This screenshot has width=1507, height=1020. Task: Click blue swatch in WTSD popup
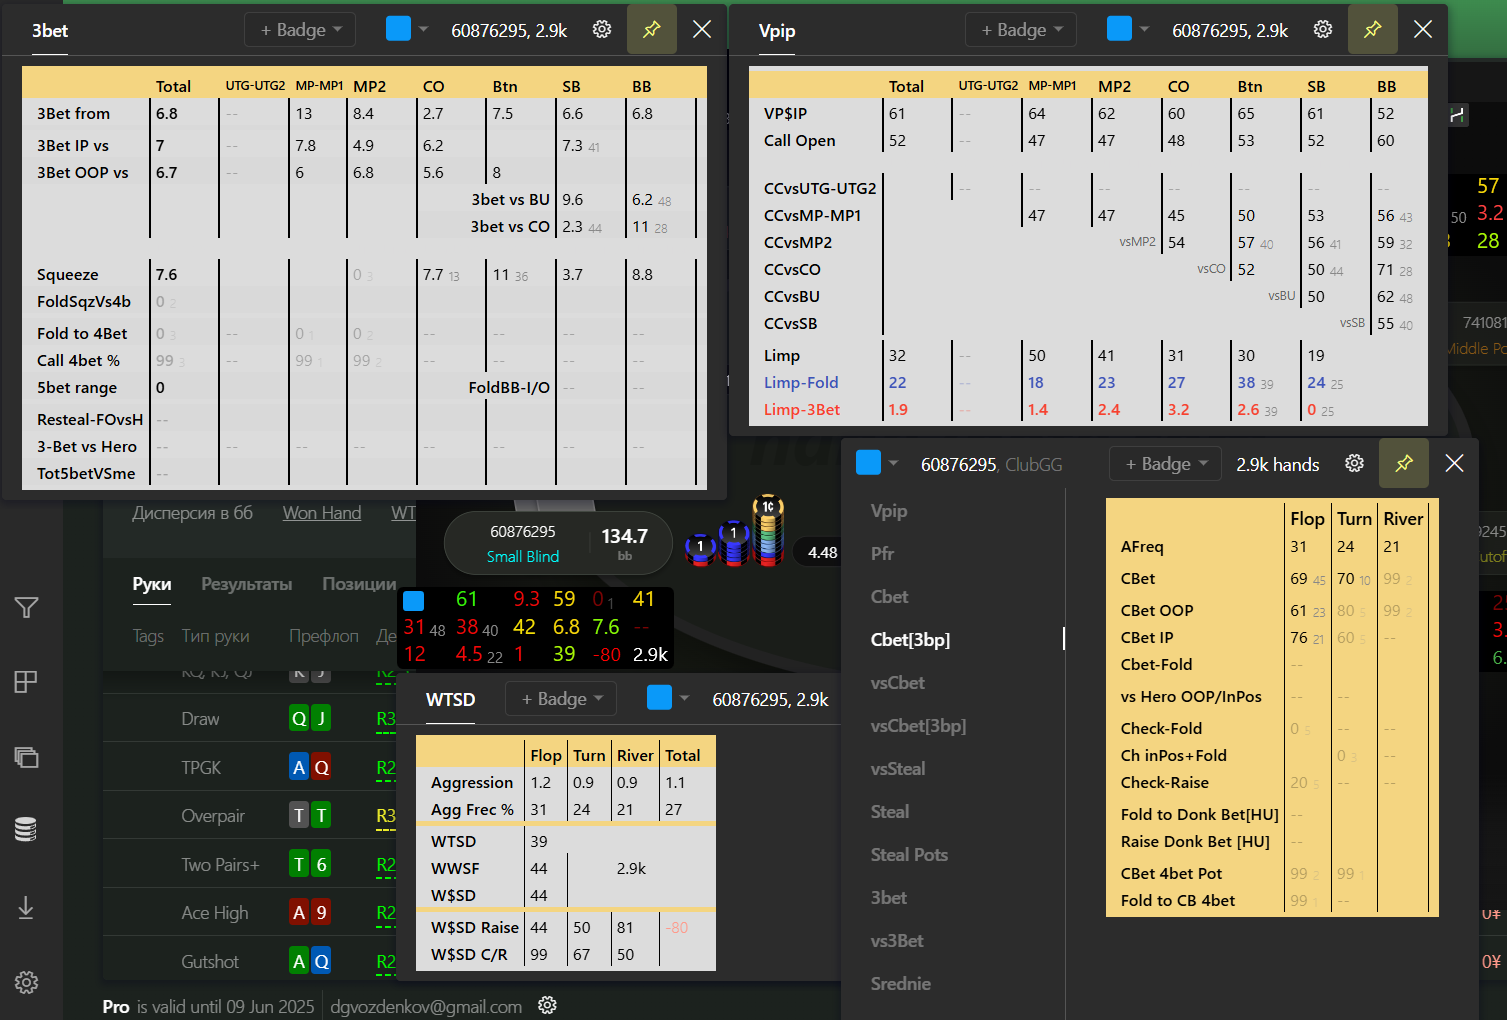coord(659,698)
